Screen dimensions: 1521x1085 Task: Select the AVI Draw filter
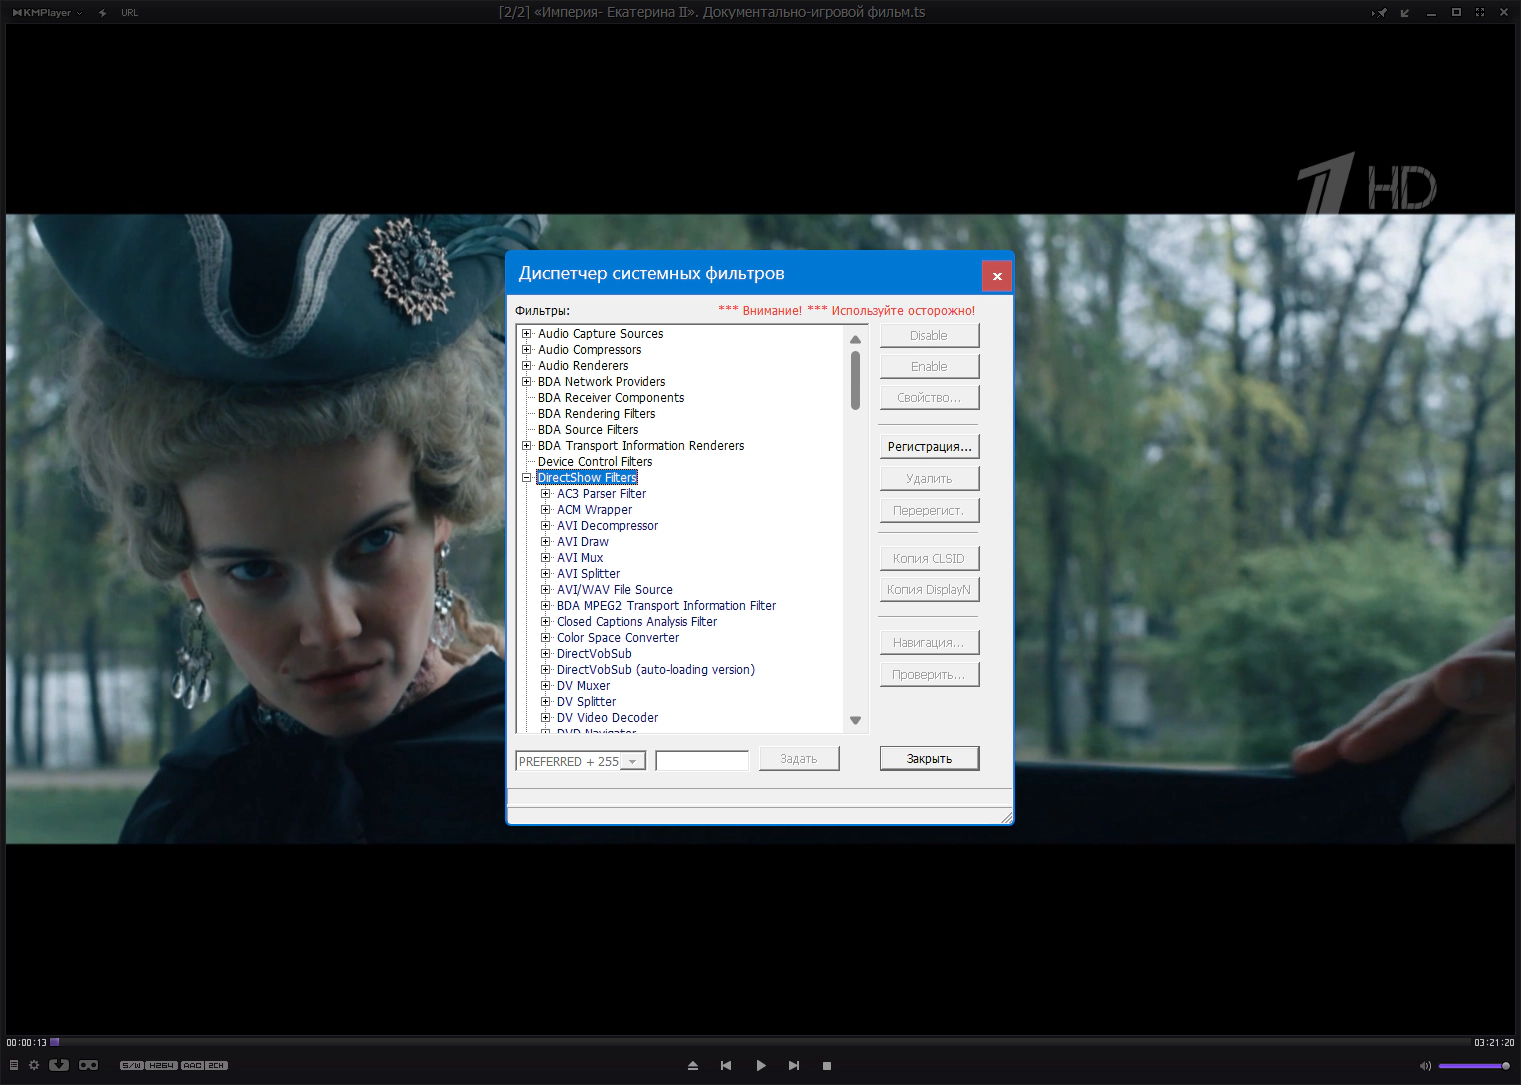coord(583,542)
